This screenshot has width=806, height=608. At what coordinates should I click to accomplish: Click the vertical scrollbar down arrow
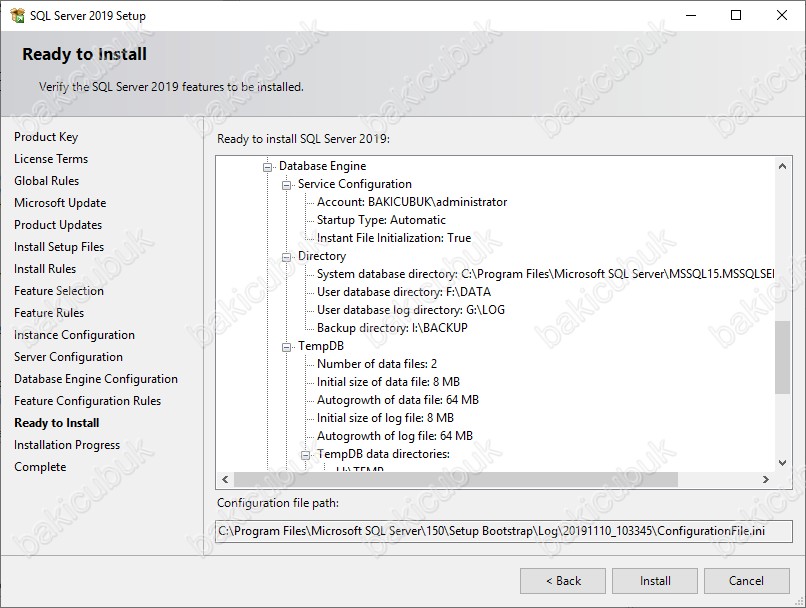tap(782, 463)
